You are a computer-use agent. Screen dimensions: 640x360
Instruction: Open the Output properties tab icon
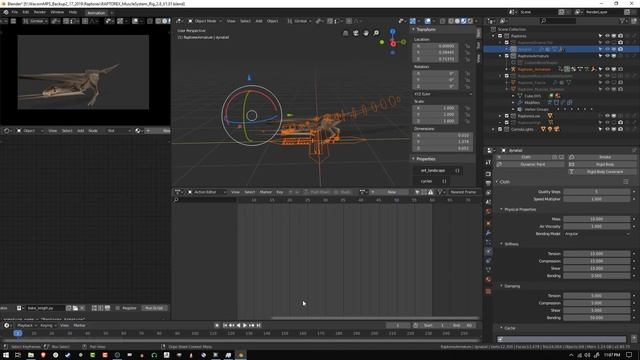tap(488, 183)
